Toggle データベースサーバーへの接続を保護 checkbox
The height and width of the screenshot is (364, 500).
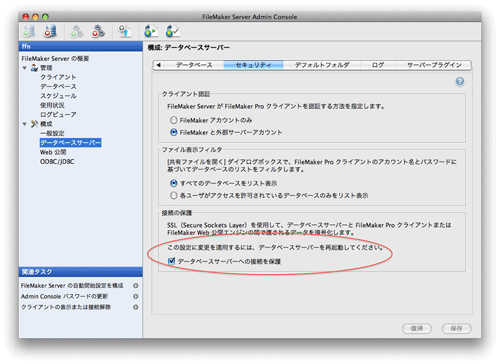pyautogui.click(x=172, y=261)
